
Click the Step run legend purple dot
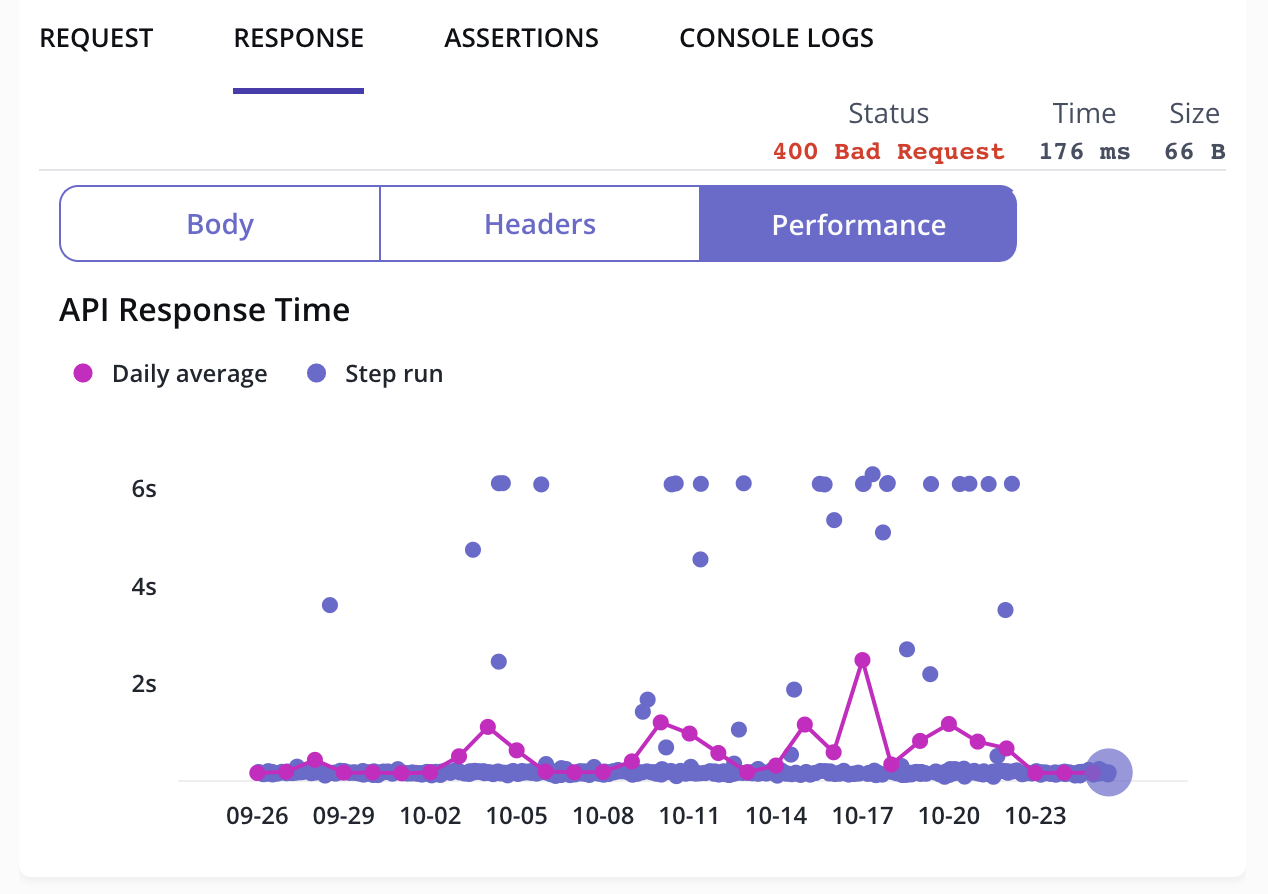pyautogui.click(x=317, y=374)
